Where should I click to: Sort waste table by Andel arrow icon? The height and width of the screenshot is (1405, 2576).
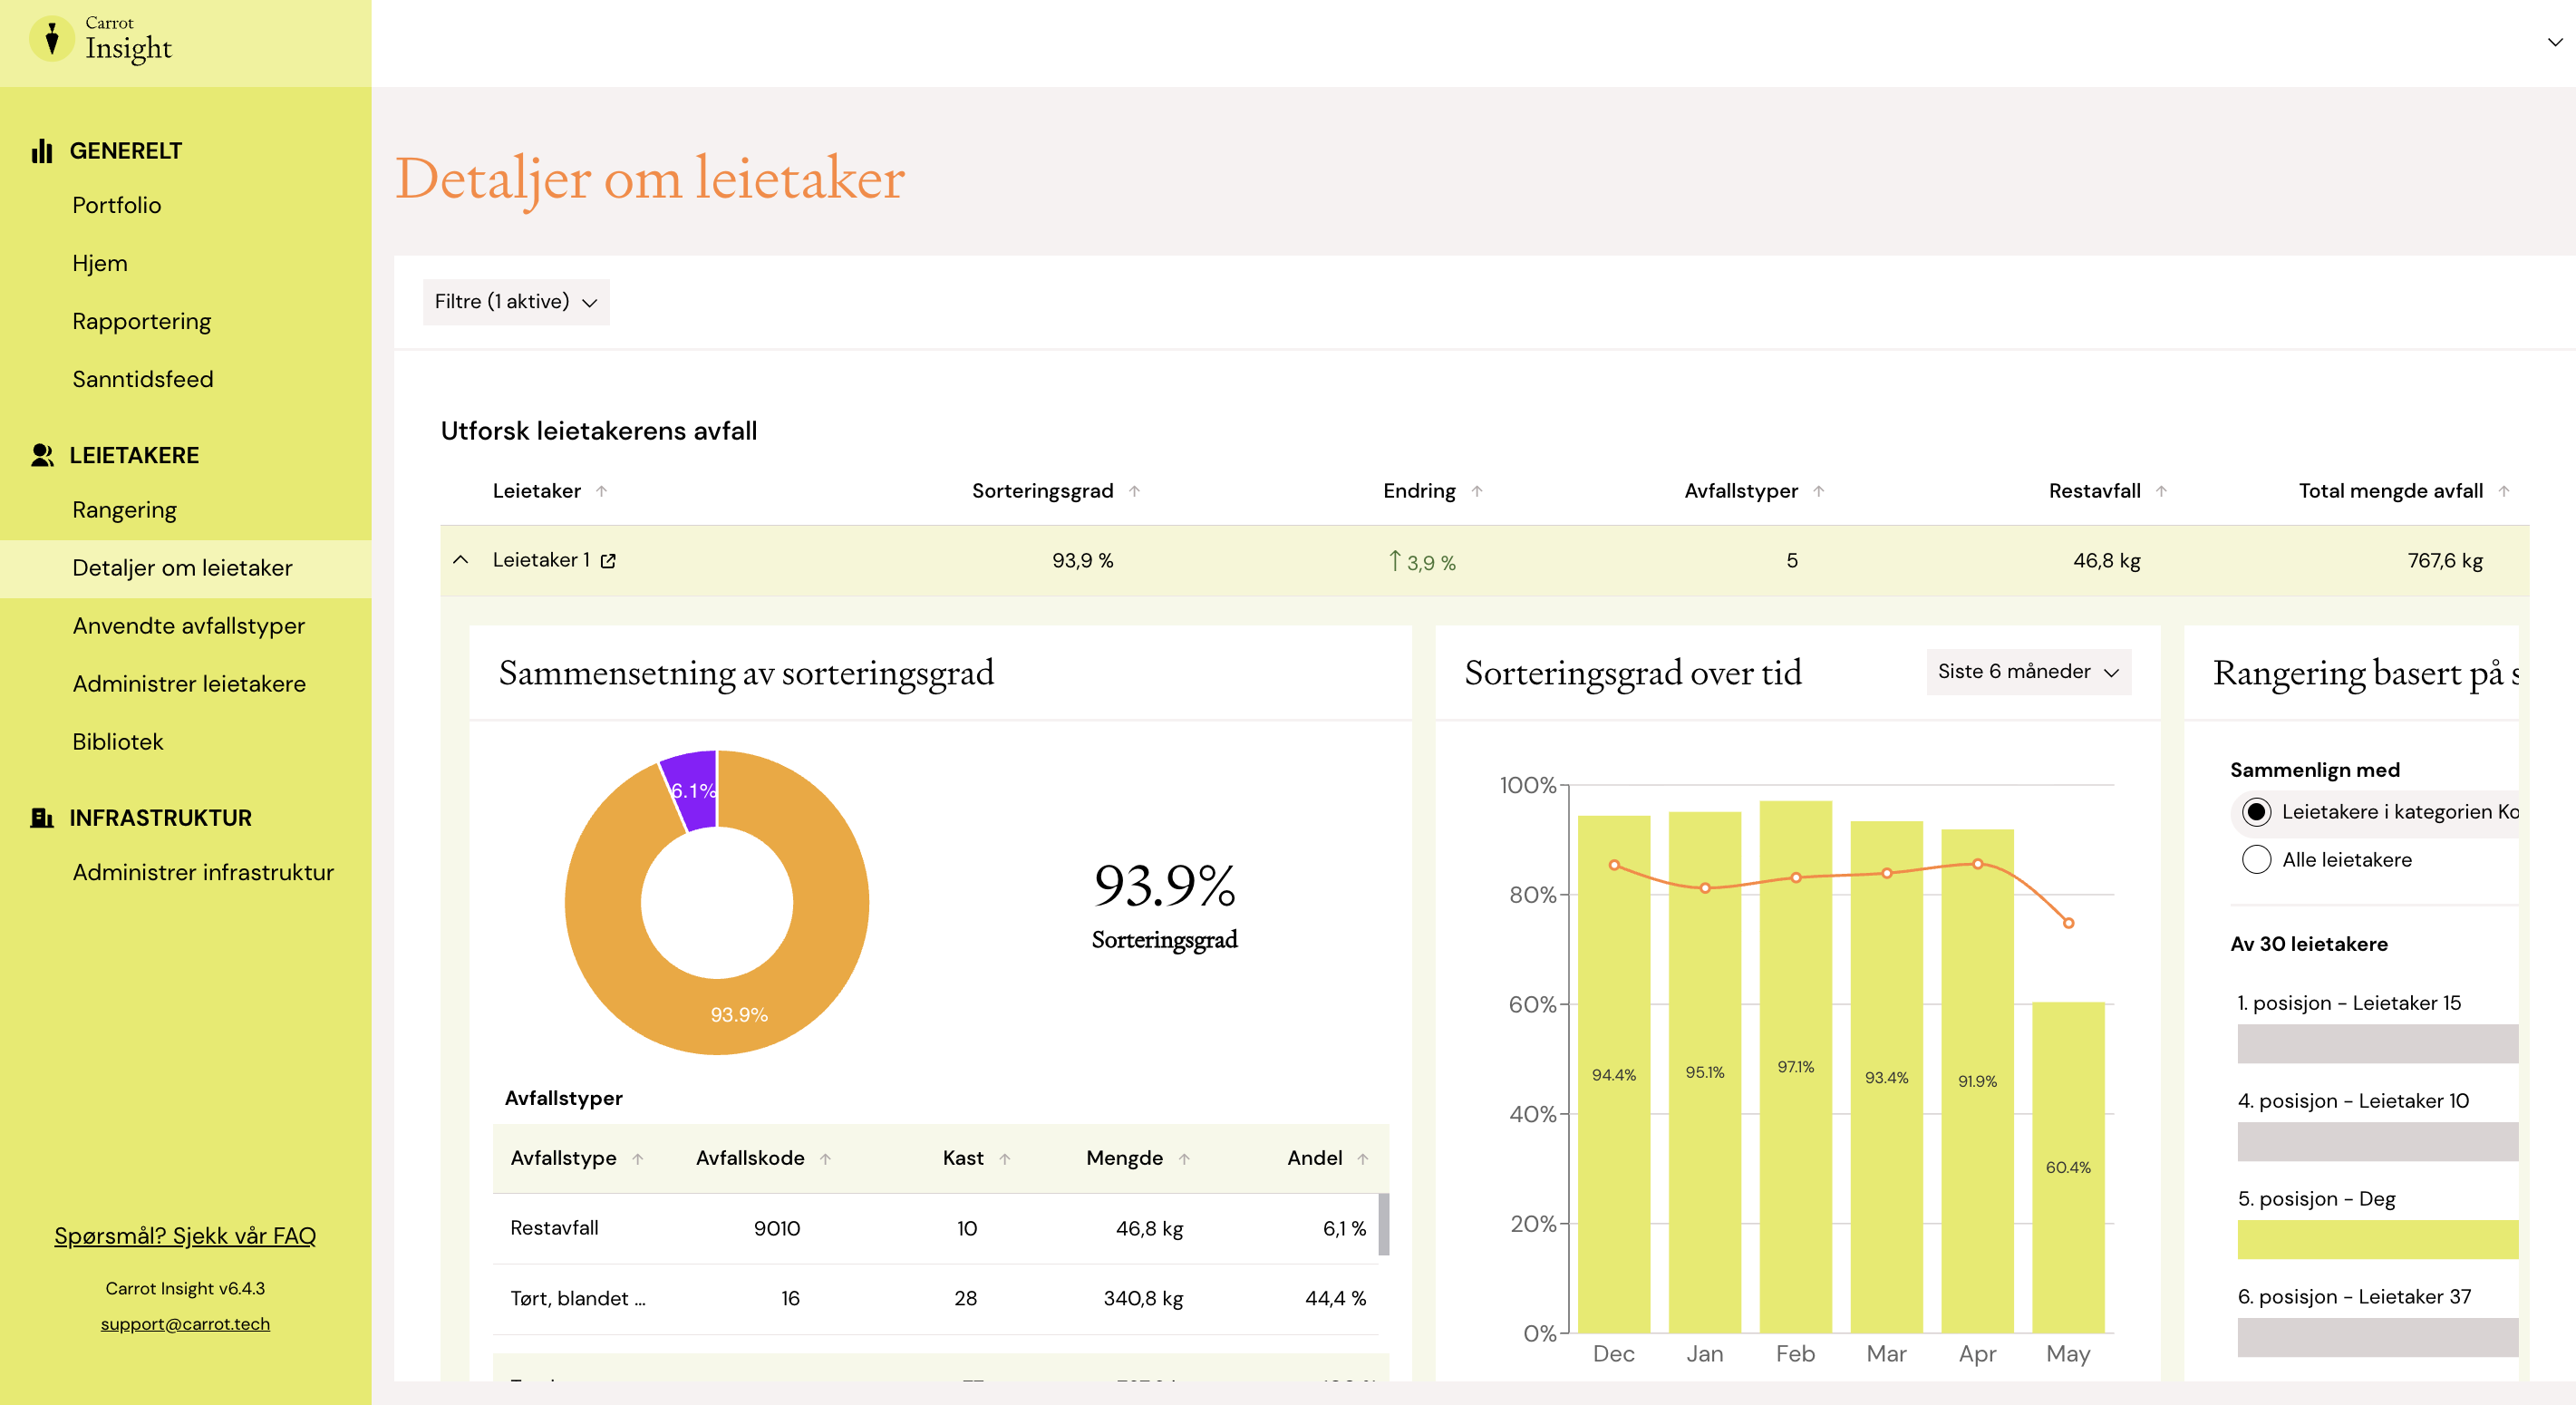point(1363,1159)
